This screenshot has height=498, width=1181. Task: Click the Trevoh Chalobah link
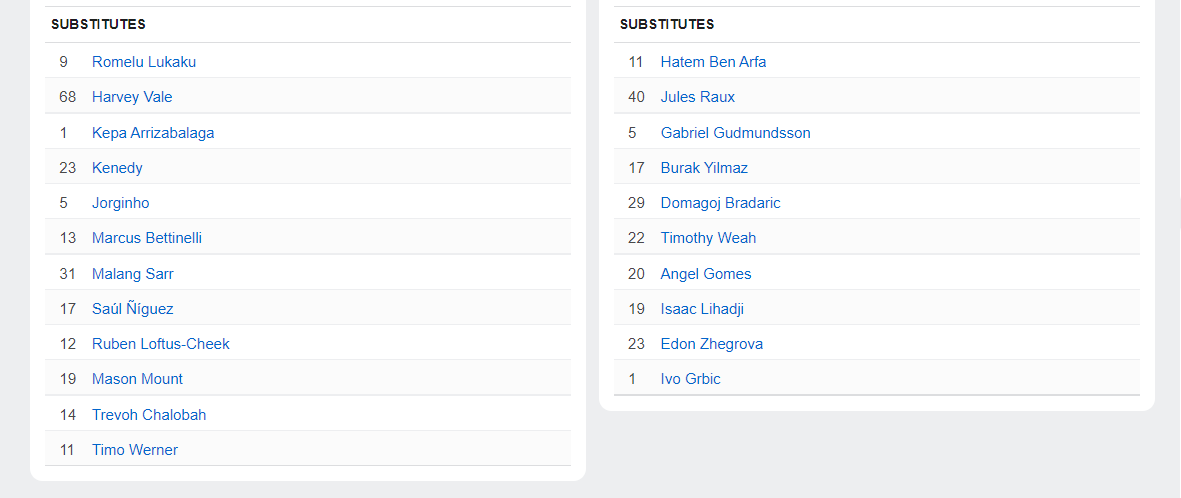pyautogui.click(x=149, y=415)
